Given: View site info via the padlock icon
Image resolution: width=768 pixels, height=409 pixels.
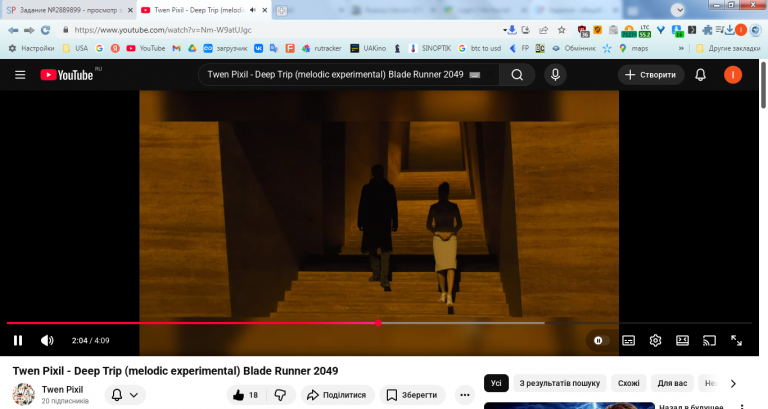Looking at the screenshot, I should click(x=66, y=30).
